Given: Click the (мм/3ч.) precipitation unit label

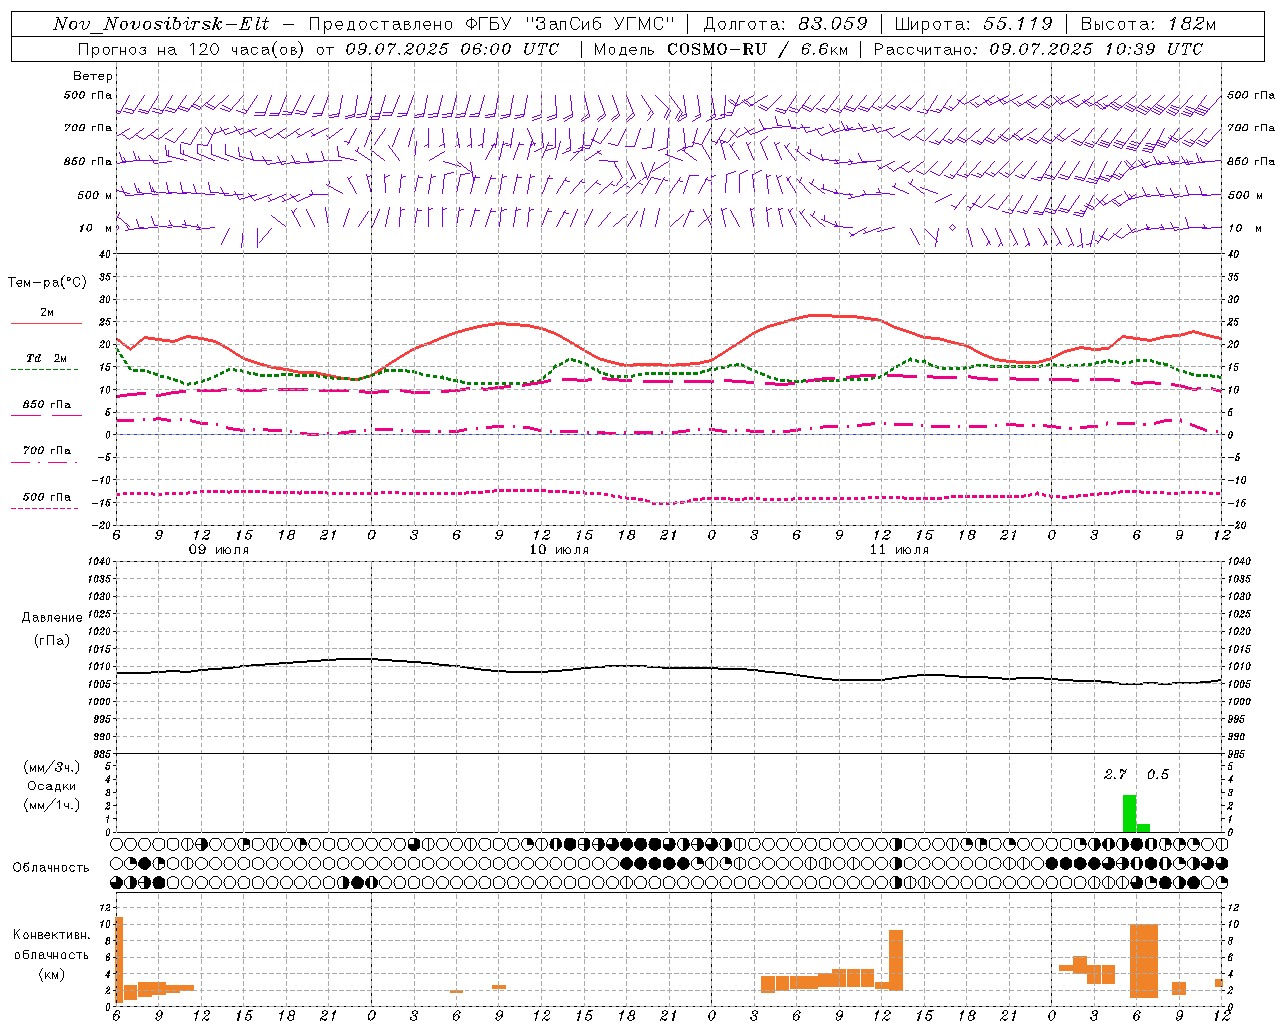Looking at the screenshot, I should [52, 767].
